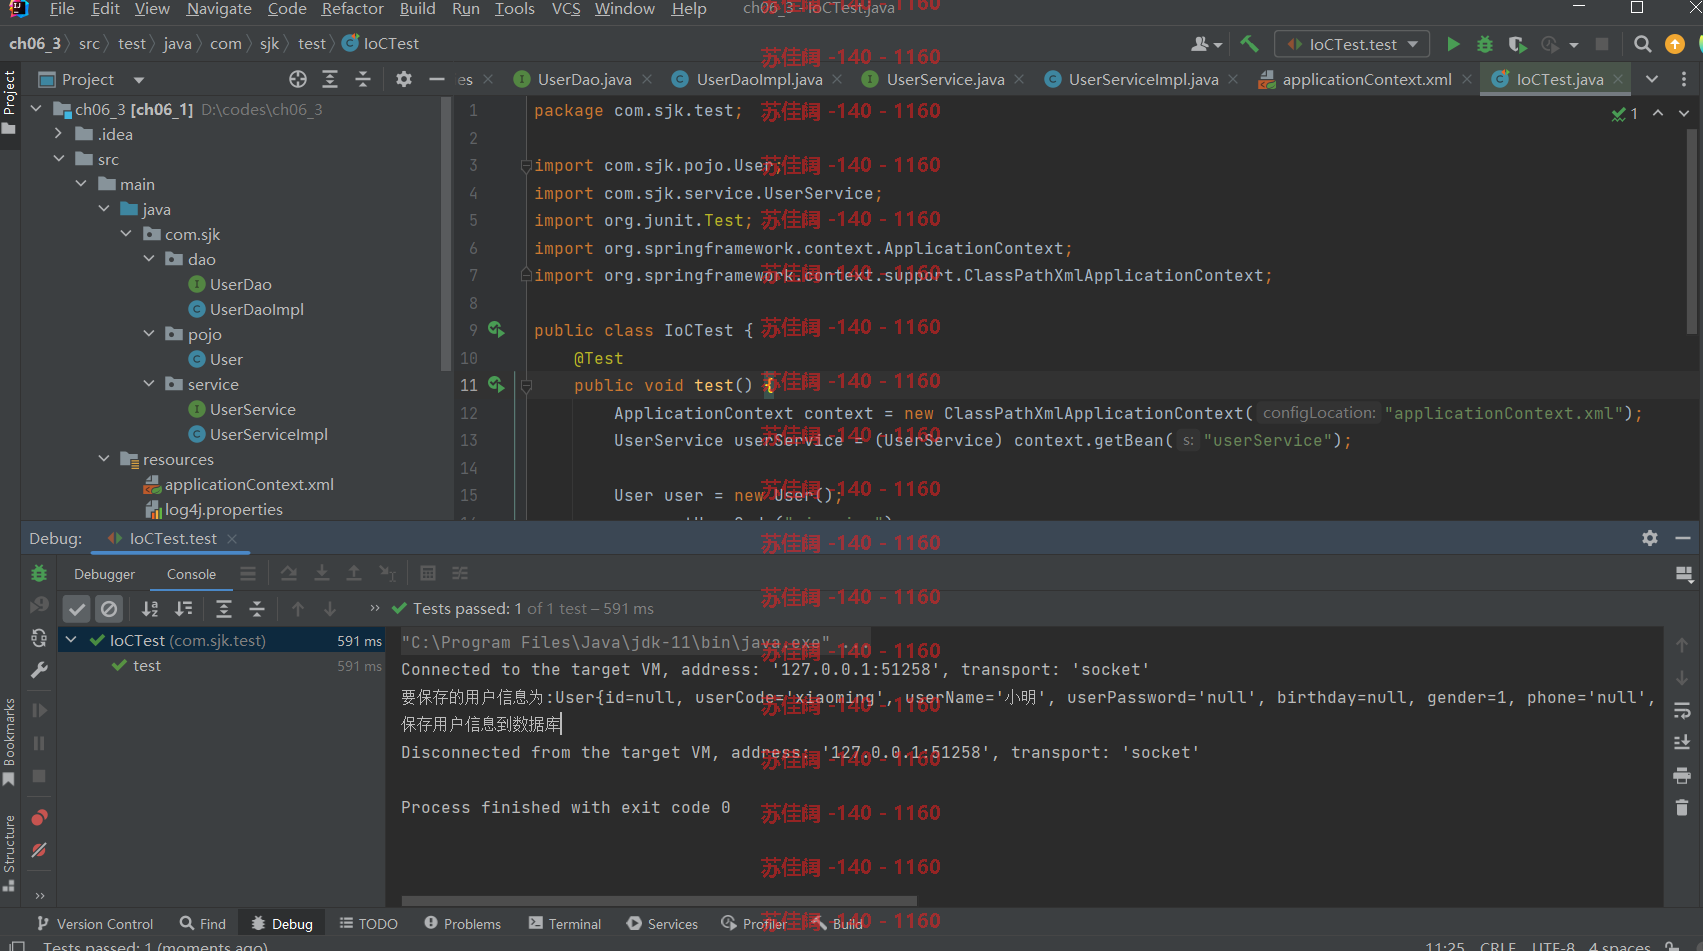Screen dimensions: 1703x951
Task: Open Search Everywhere magnifier icon
Action: 1642,44
